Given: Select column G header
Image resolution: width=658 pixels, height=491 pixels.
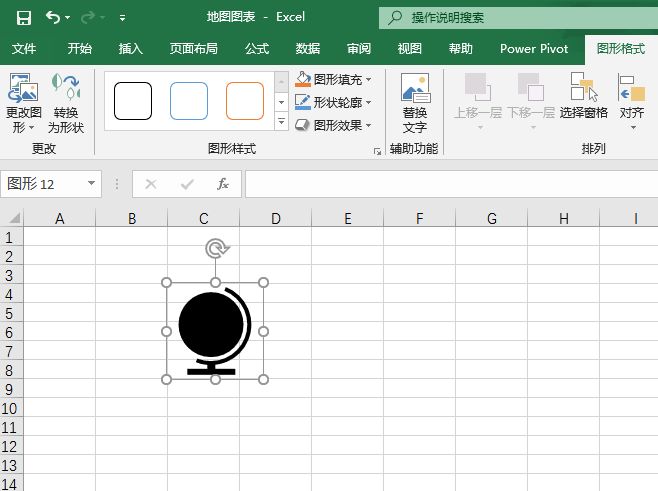Looking at the screenshot, I should (x=491, y=218).
